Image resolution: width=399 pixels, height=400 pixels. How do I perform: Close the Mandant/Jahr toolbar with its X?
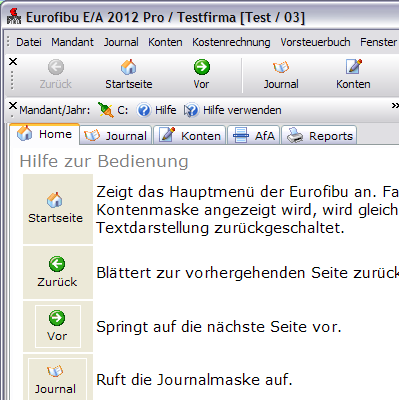point(13,106)
